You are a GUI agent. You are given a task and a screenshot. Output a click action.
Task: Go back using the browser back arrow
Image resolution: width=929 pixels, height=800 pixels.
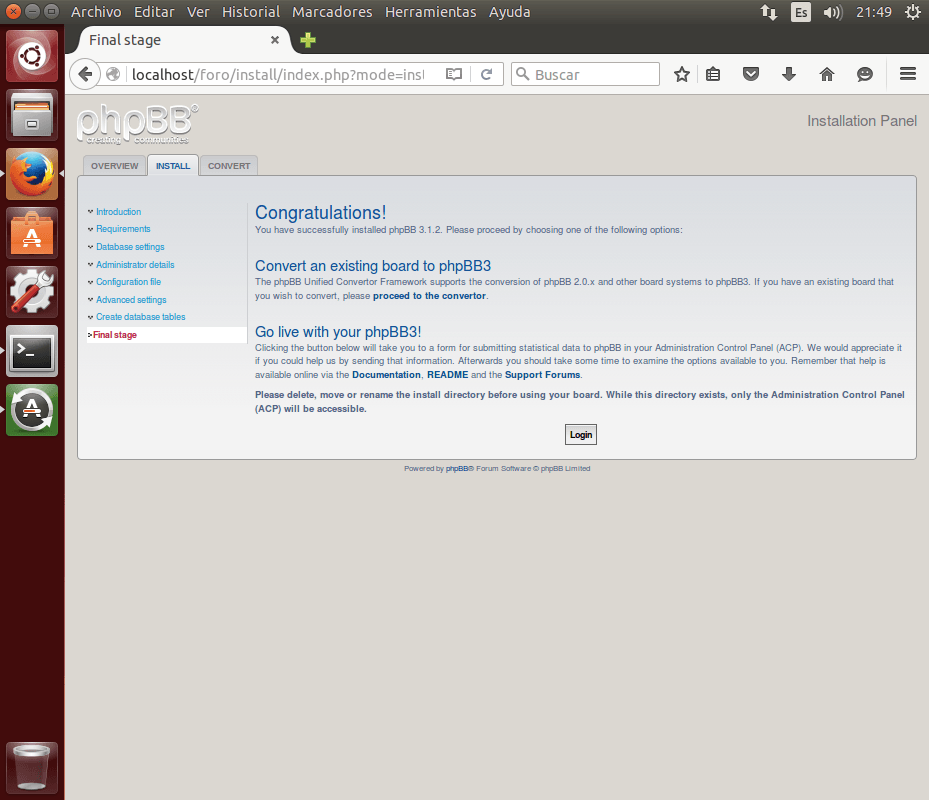click(85, 75)
